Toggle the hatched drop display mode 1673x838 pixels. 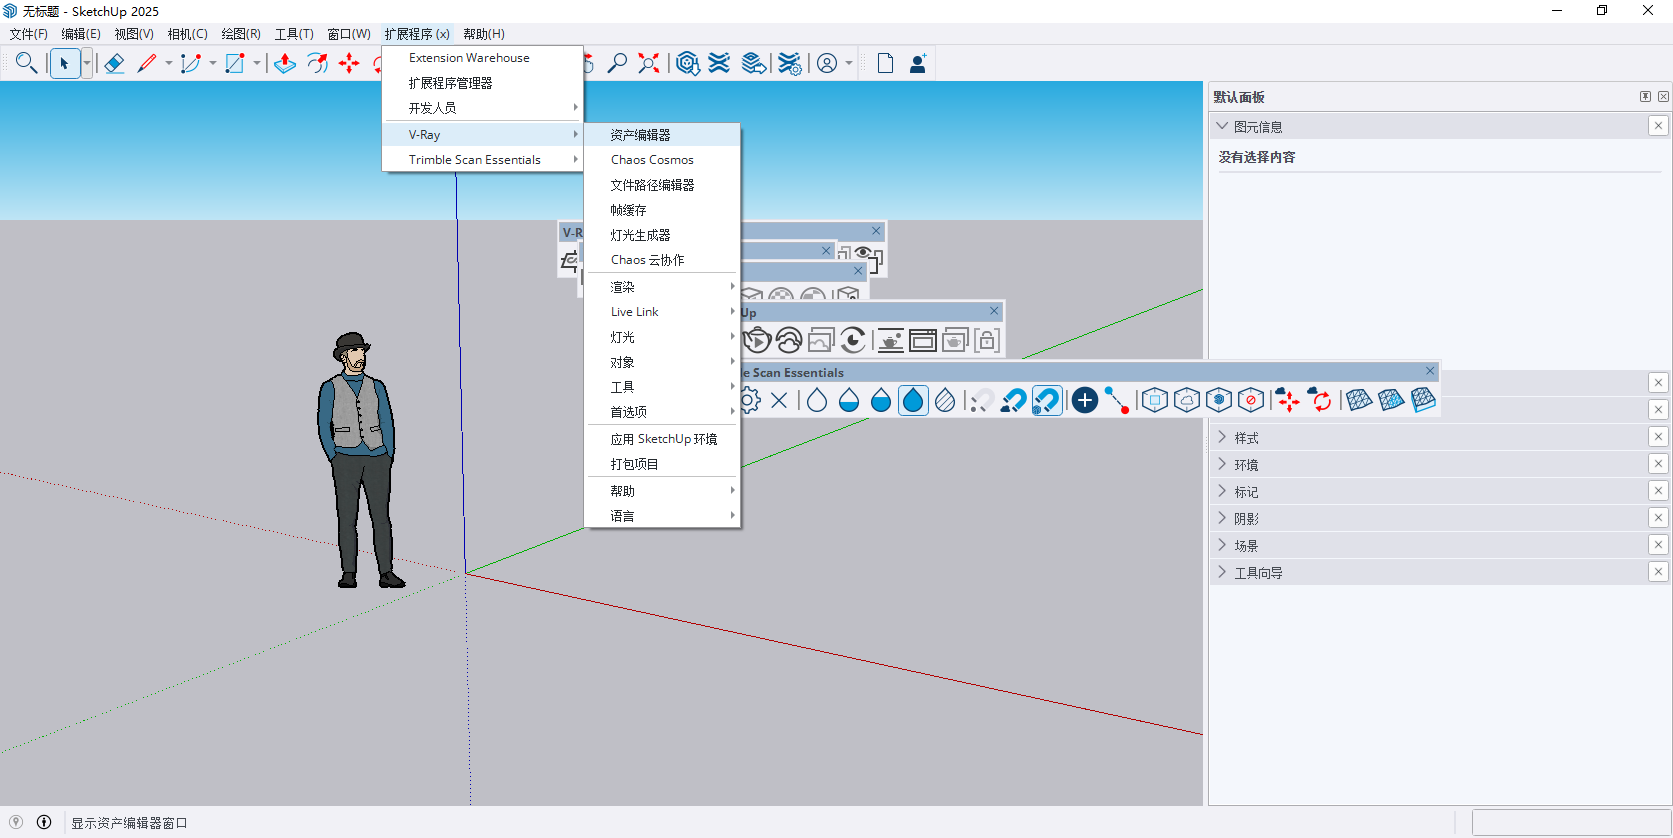[x=945, y=400]
